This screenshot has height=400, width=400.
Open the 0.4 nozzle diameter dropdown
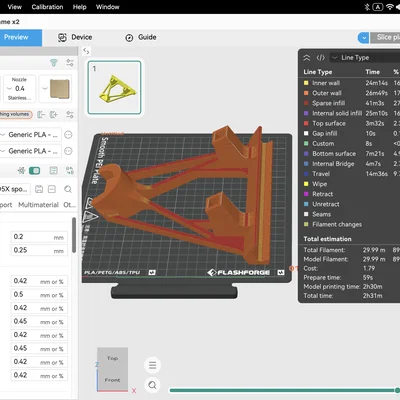pos(19,89)
